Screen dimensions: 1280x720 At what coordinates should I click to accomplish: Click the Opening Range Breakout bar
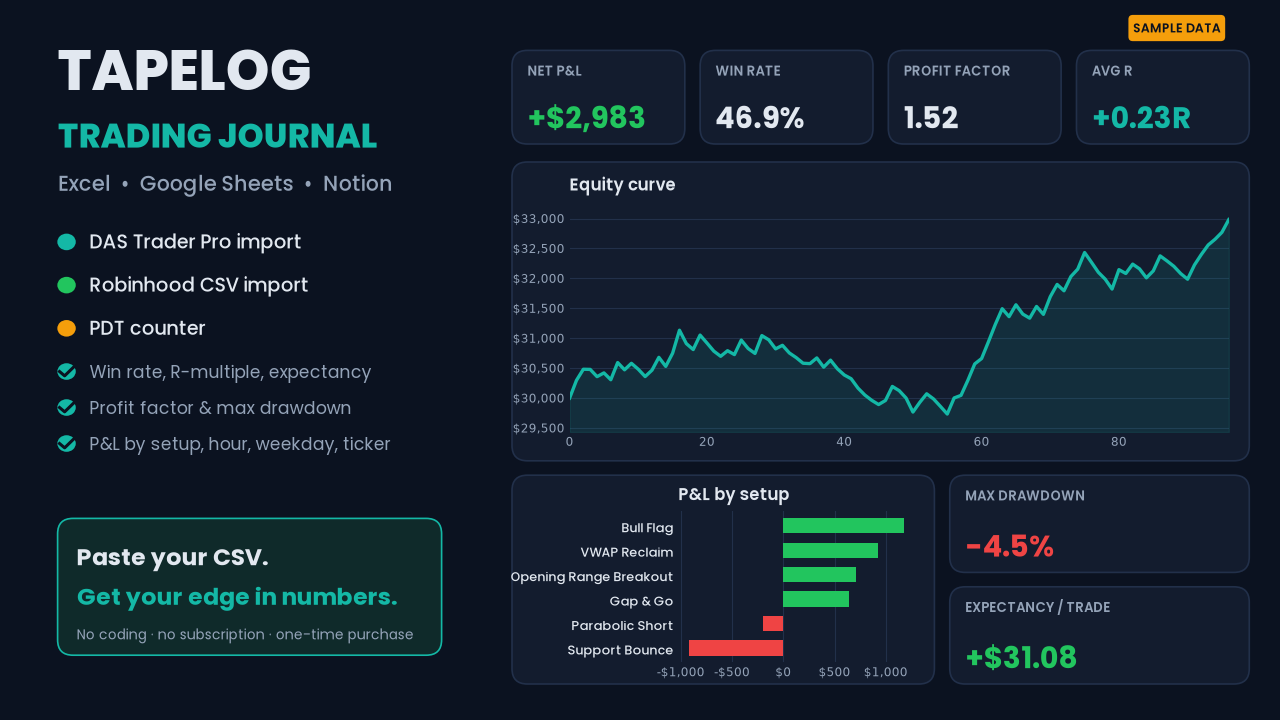tap(819, 575)
